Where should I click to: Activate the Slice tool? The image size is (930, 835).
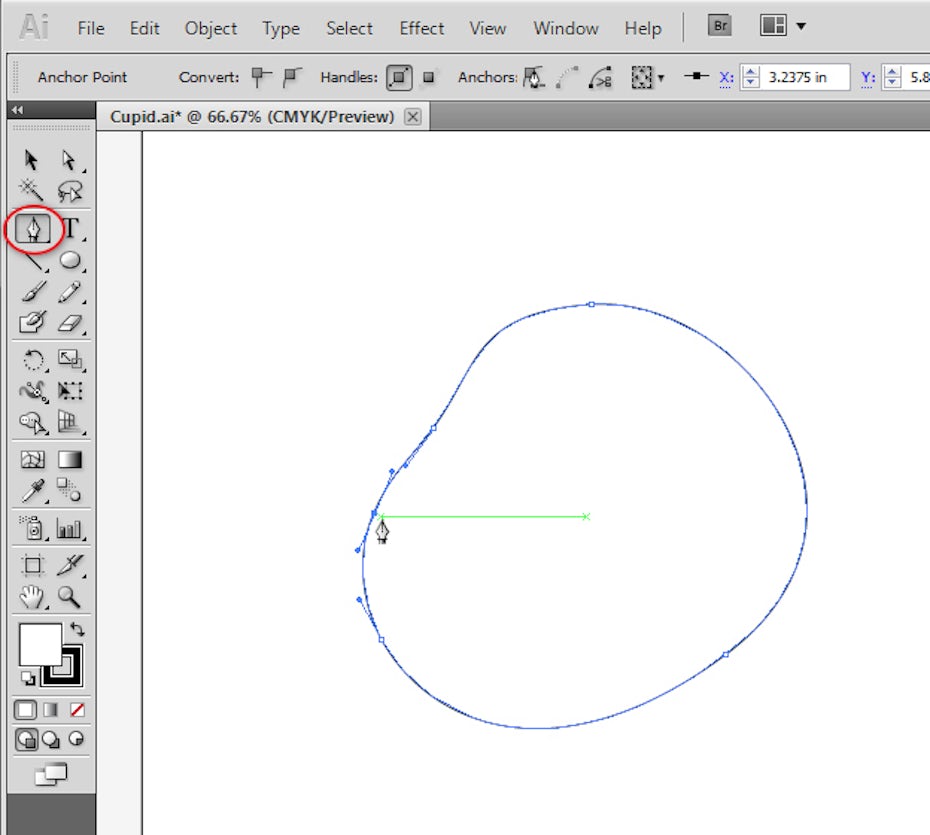(x=70, y=565)
